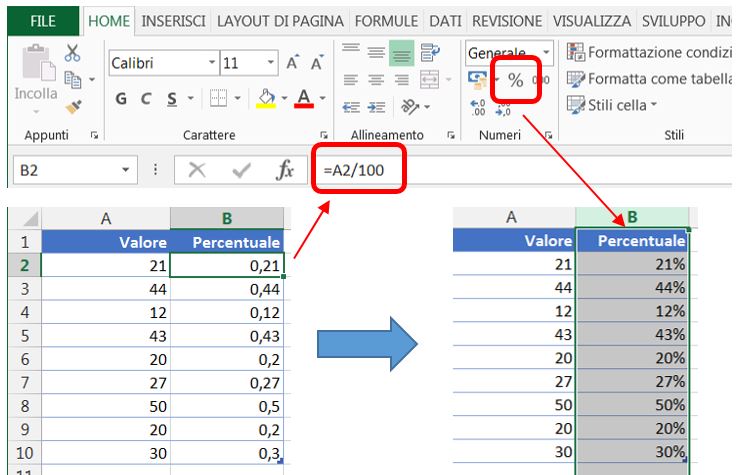Click the Copy icon
This screenshot has height=475, width=748.
click(x=73, y=80)
